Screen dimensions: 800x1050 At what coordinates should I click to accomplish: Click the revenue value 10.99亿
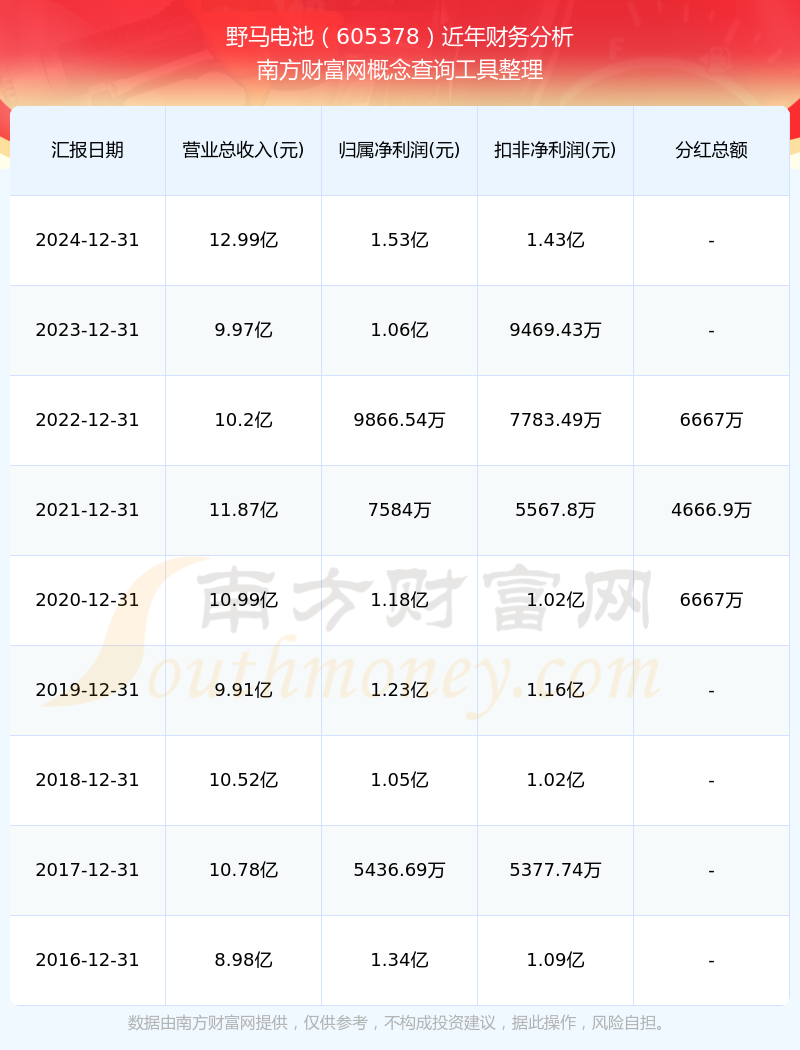click(244, 600)
